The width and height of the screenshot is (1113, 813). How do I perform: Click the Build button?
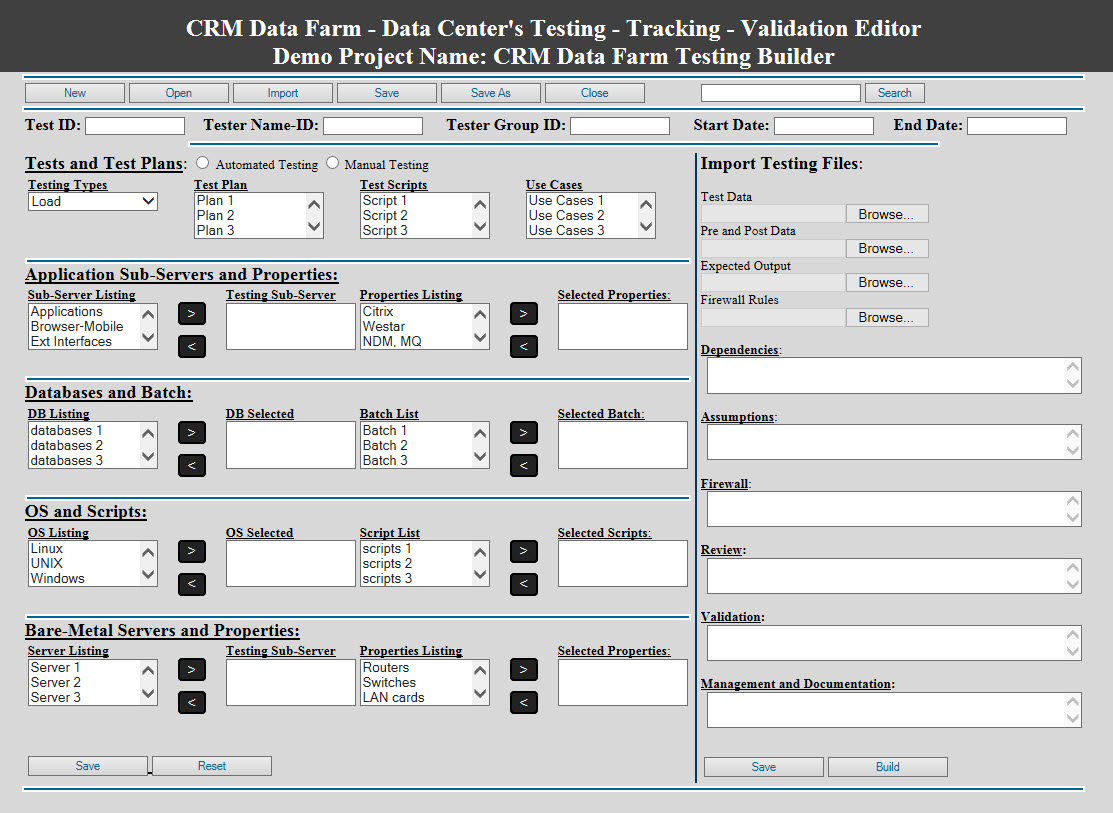[887, 766]
